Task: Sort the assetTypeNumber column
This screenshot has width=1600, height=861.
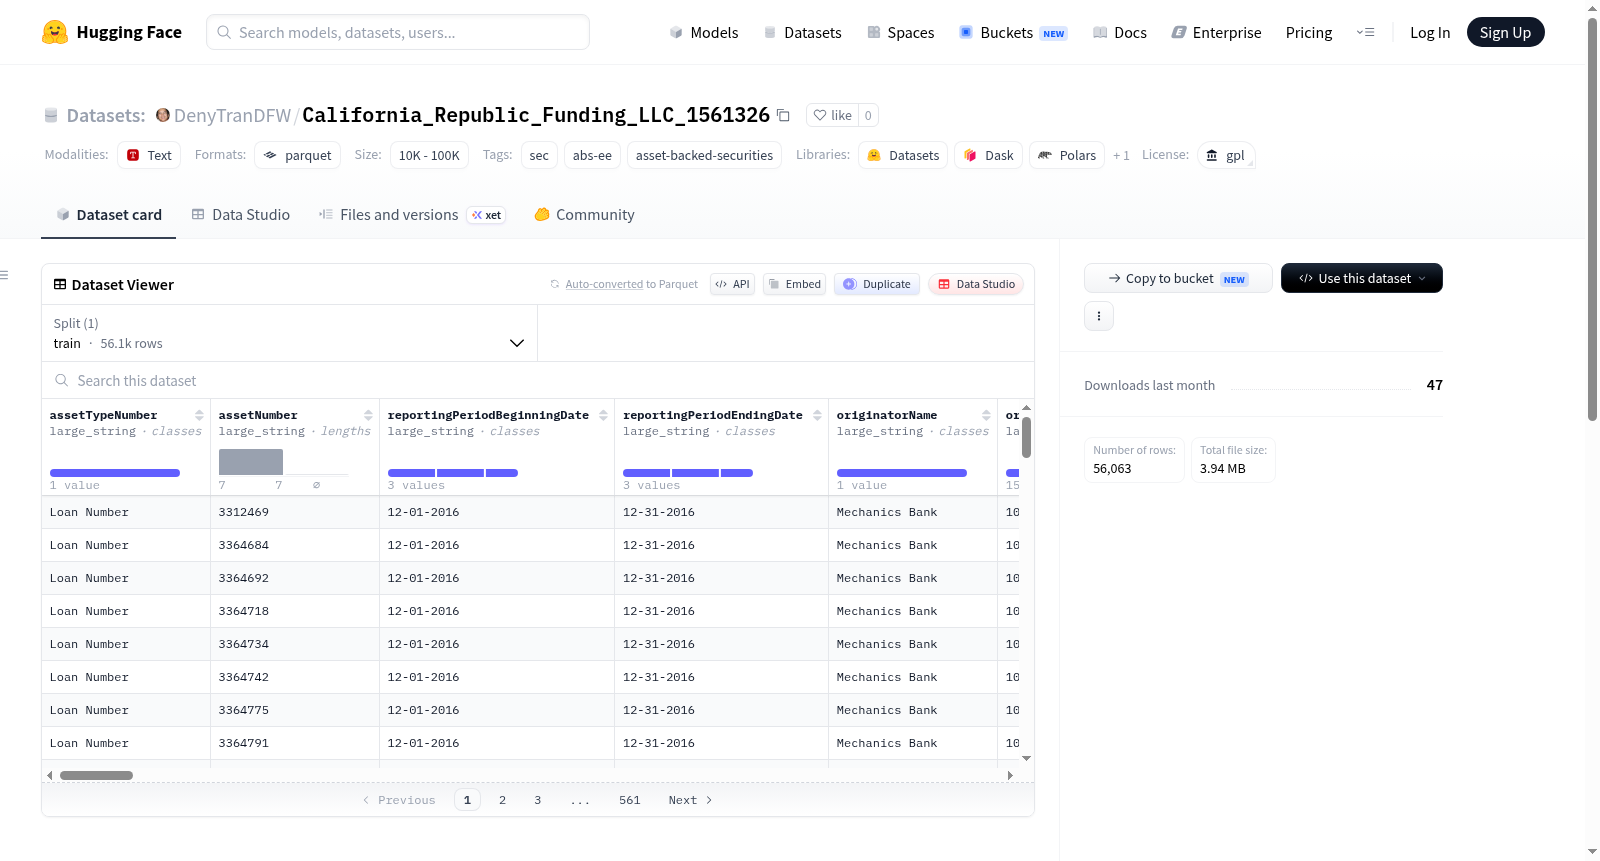Action: (199, 415)
